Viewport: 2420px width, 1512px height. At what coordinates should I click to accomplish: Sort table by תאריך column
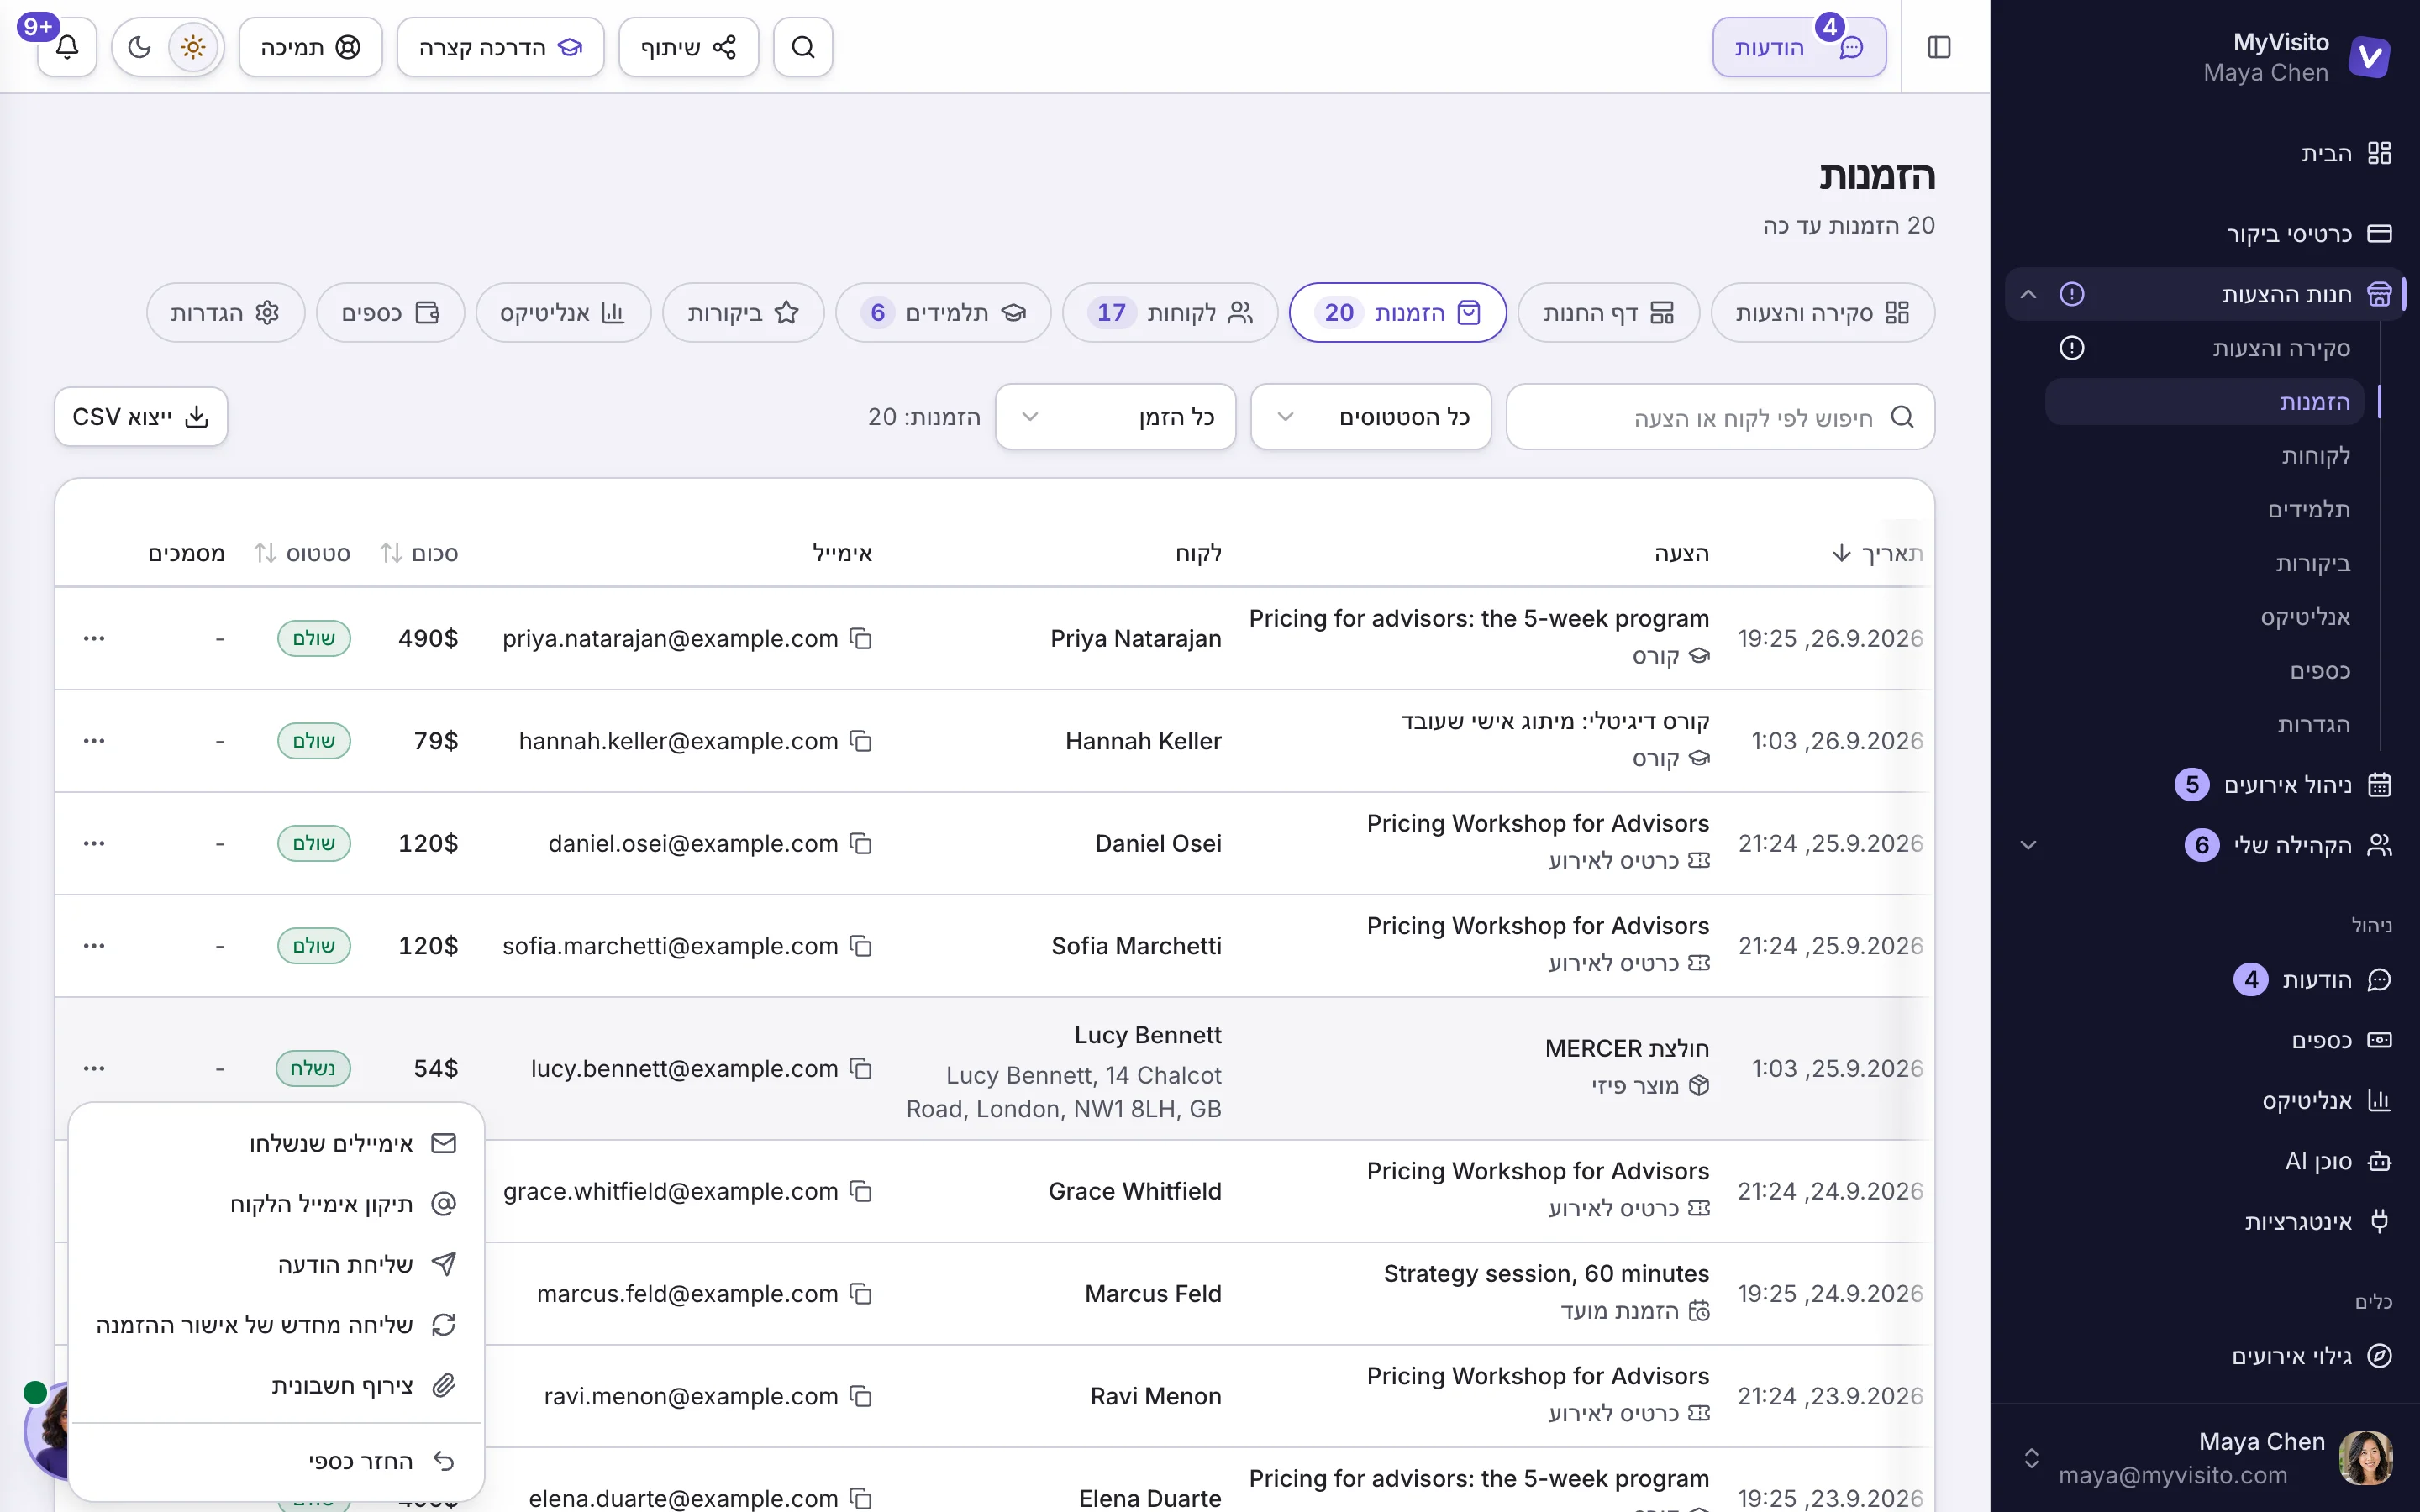[x=1877, y=553]
